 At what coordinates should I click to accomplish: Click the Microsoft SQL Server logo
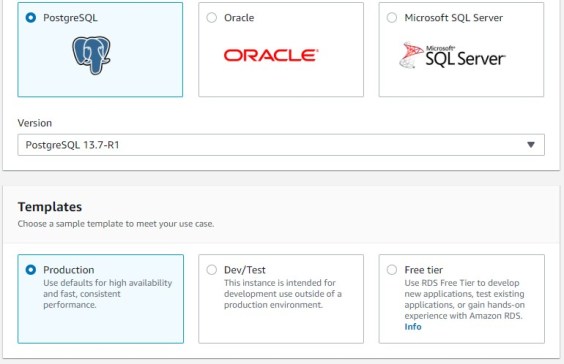pos(452,55)
